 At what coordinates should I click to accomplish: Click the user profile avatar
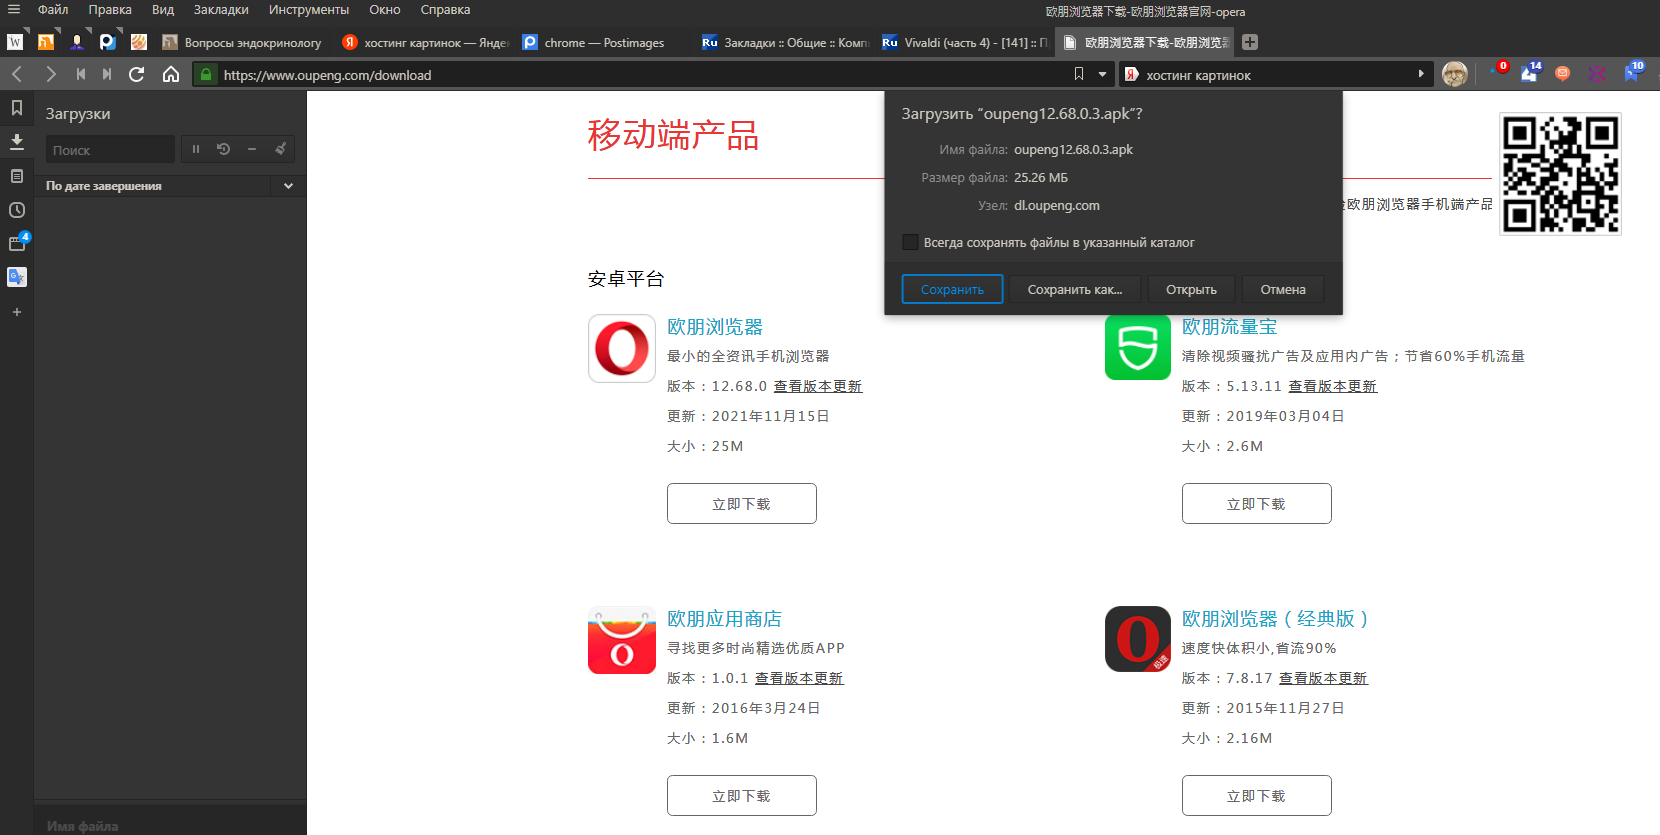click(1455, 74)
